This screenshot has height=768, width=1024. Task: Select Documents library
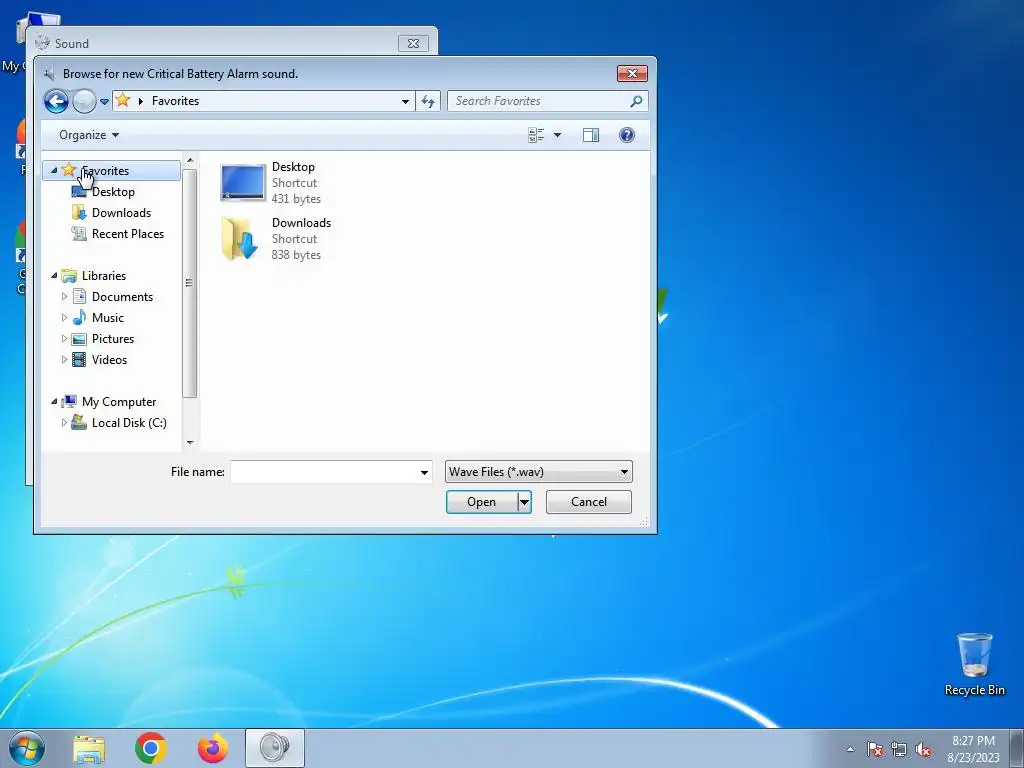pos(122,296)
